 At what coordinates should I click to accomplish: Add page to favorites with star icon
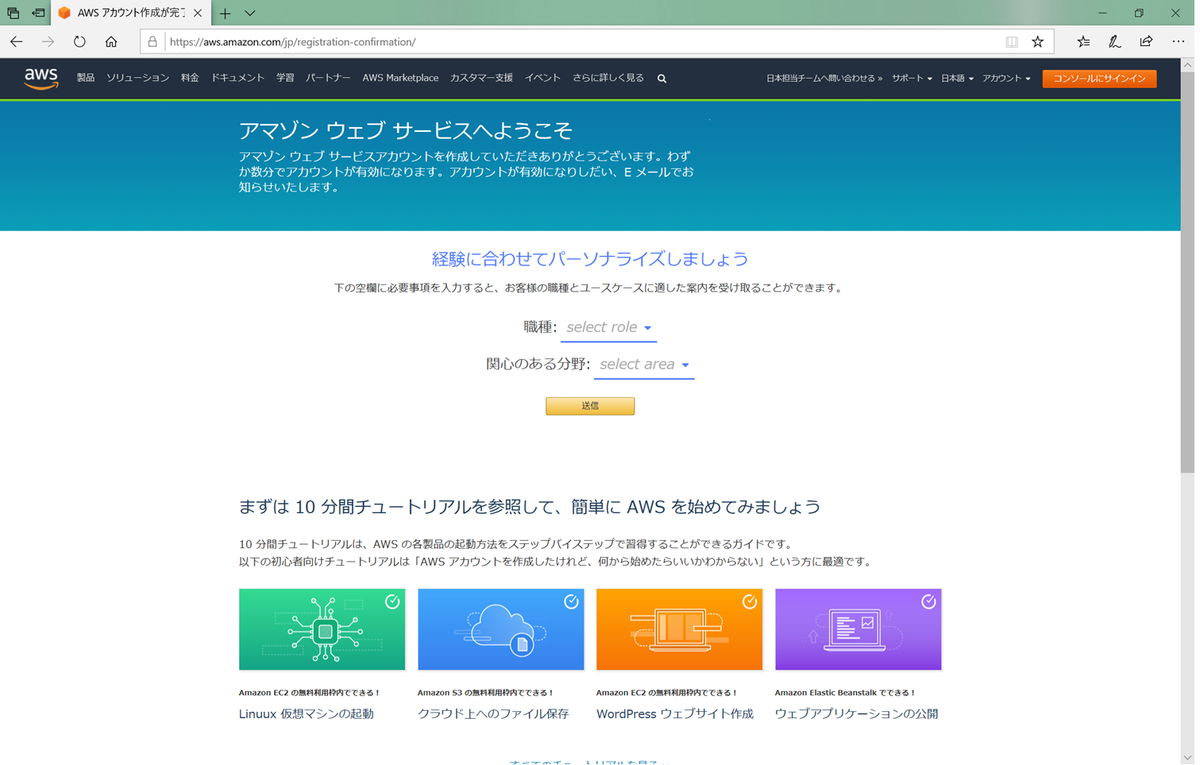point(1038,42)
